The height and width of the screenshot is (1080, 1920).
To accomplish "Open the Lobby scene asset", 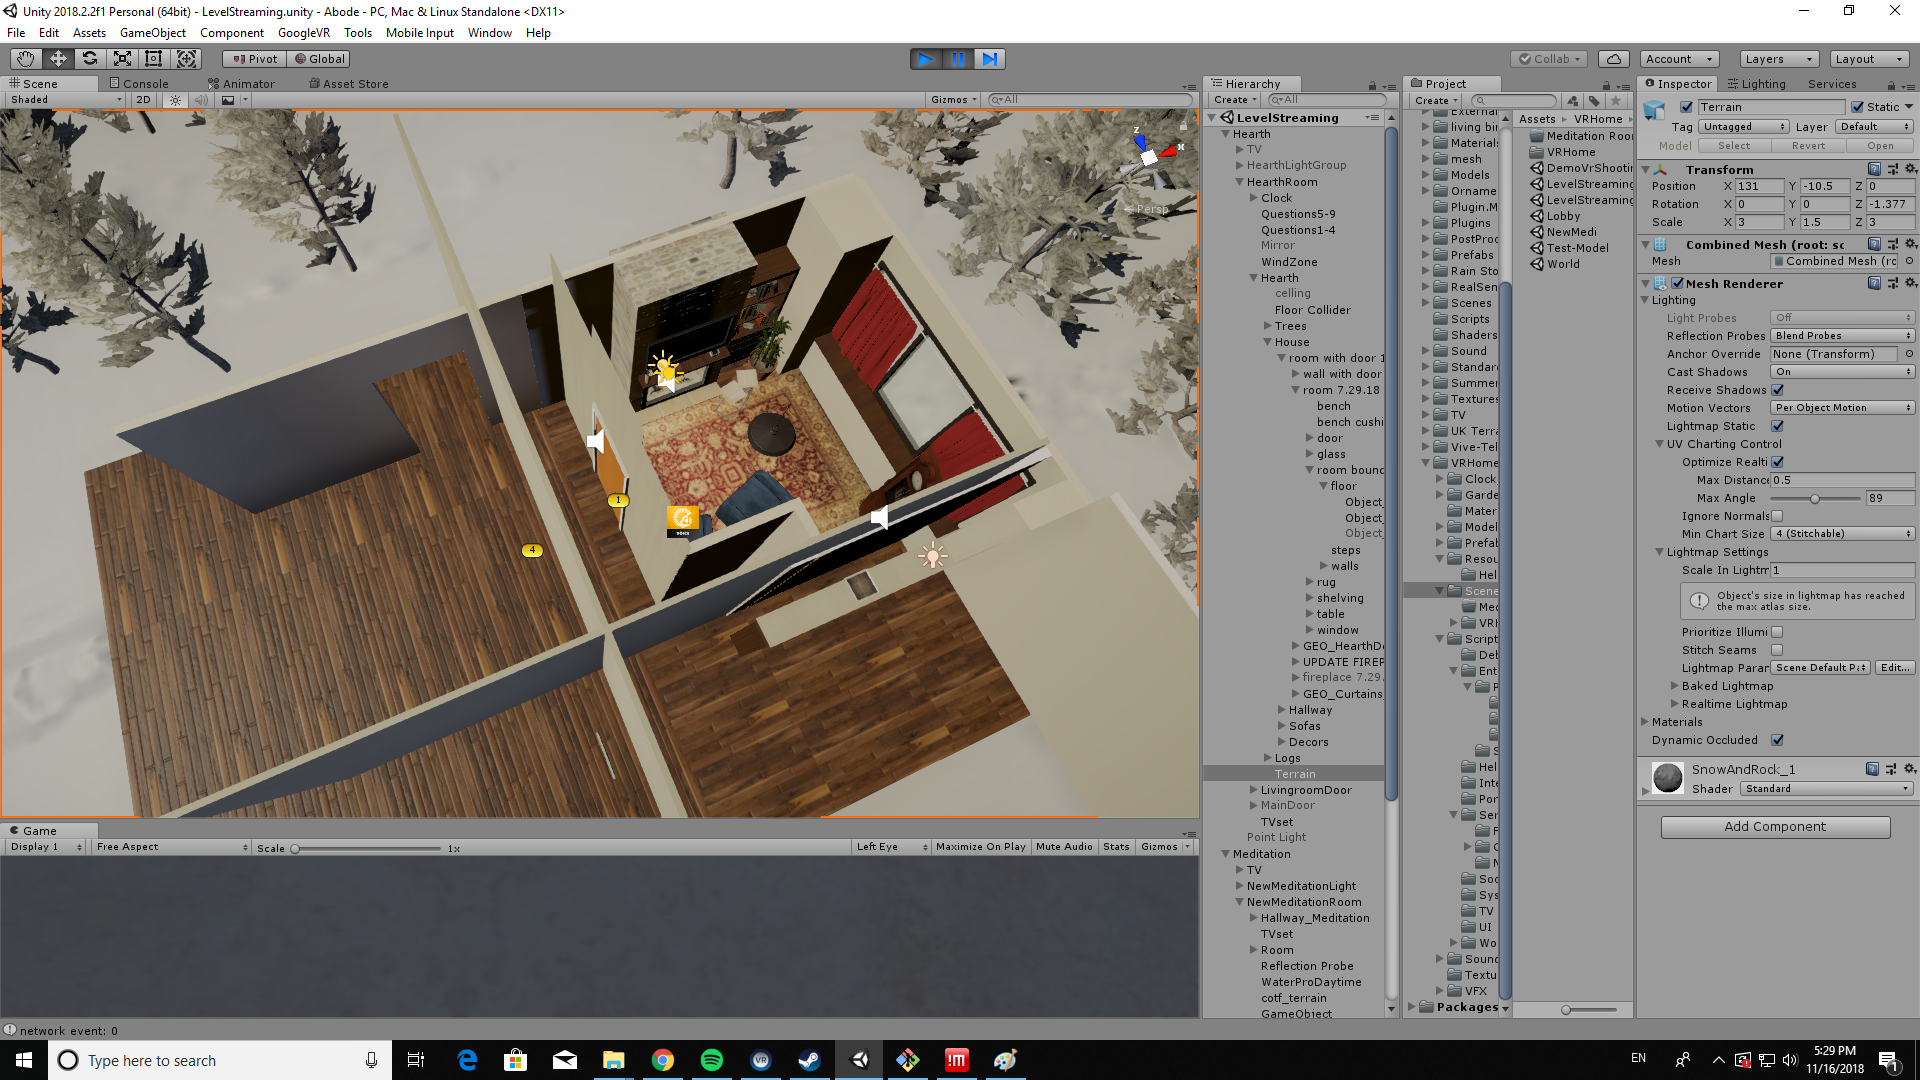I will point(1555,216).
